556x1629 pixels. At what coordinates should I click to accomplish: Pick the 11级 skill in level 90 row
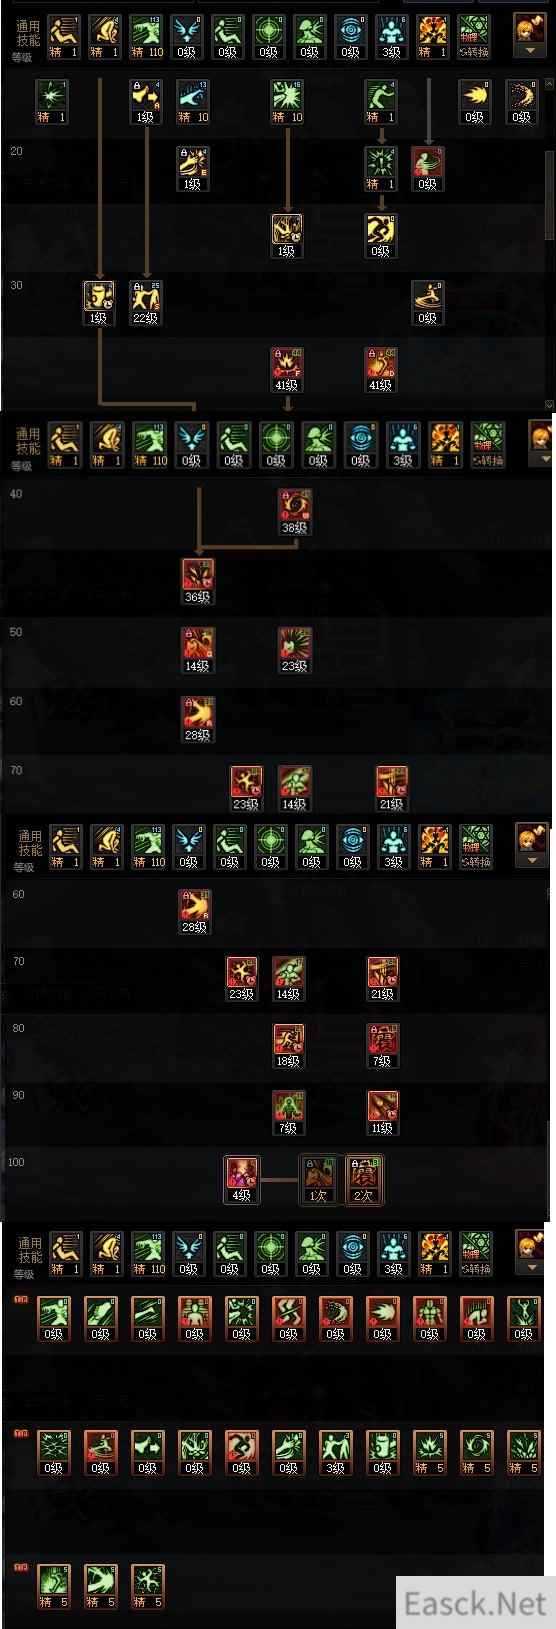382,1112
